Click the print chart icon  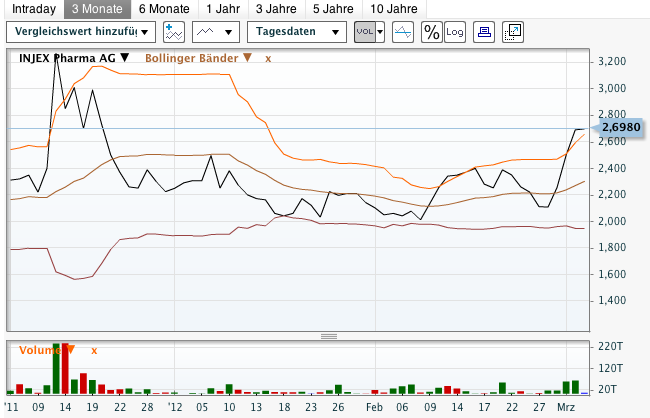(x=484, y=32)
